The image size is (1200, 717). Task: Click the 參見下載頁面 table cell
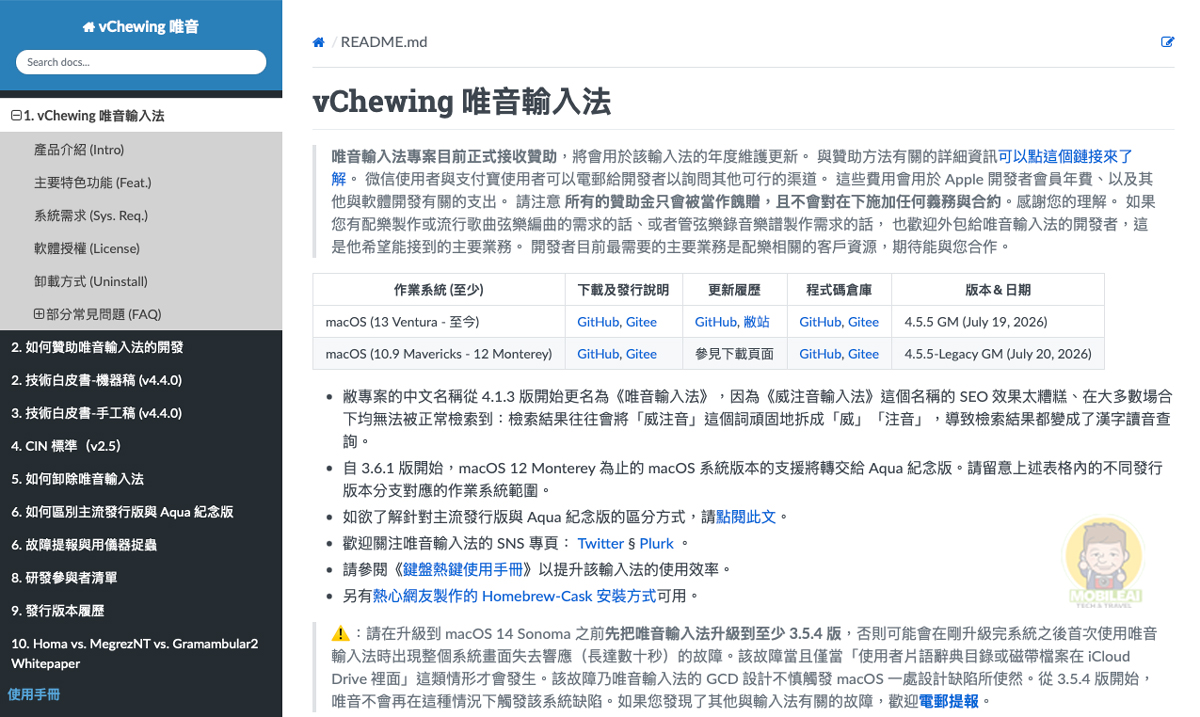(735, 354)
